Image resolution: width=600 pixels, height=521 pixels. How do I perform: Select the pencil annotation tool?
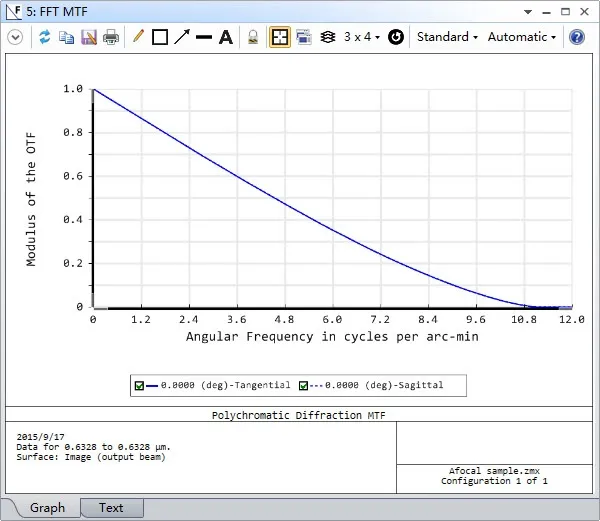click(x=138, y=37)
